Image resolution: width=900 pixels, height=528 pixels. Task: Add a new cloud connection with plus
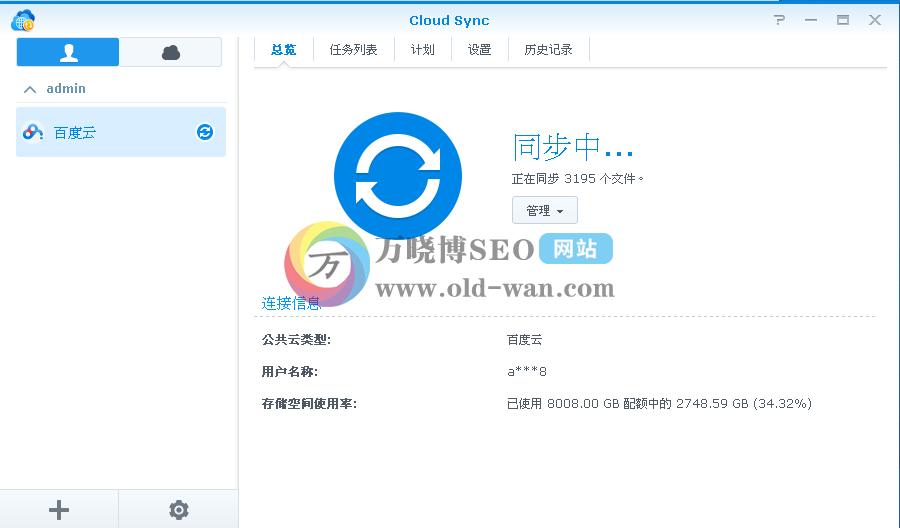coord(59,510)
